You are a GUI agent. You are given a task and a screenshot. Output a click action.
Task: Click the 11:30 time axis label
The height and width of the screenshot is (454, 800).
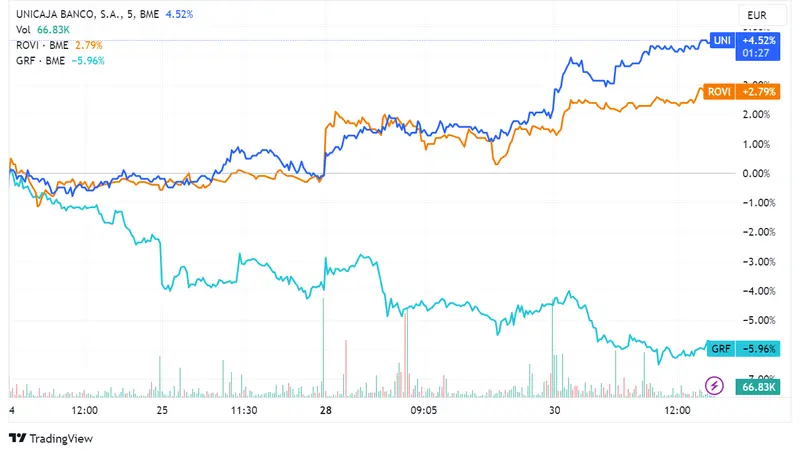click(245, 411)
